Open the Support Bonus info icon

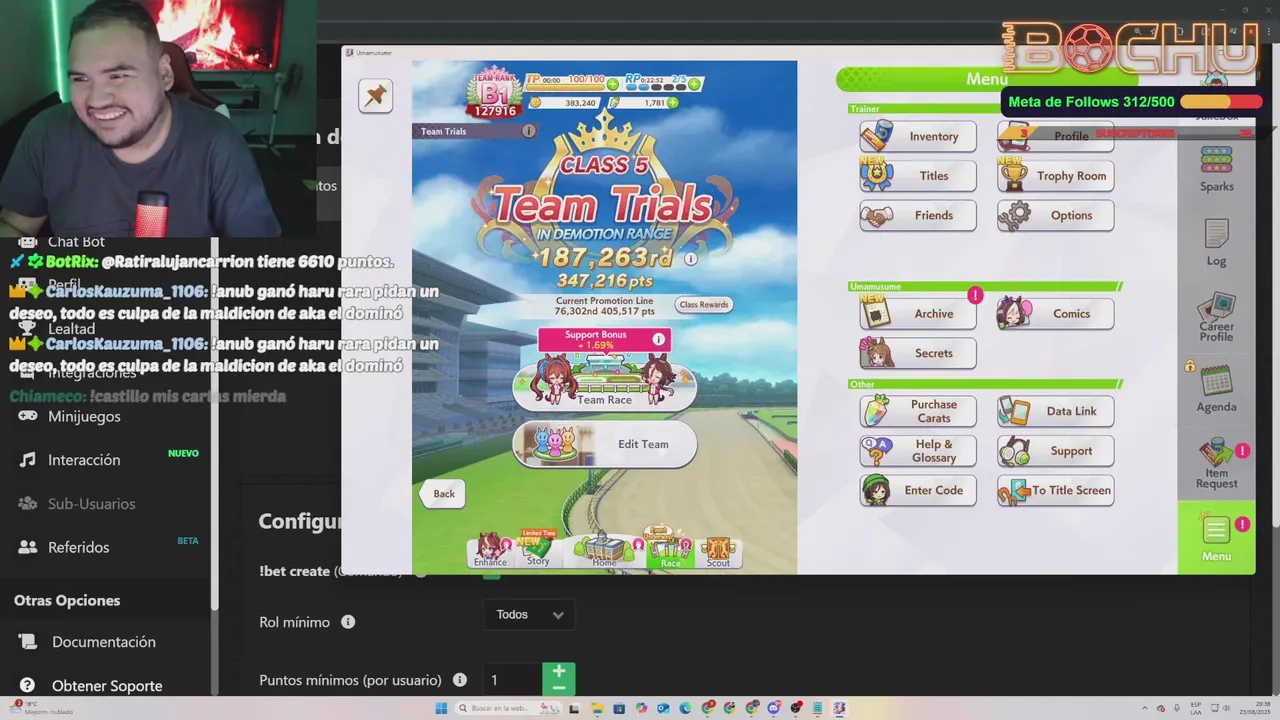658,339
